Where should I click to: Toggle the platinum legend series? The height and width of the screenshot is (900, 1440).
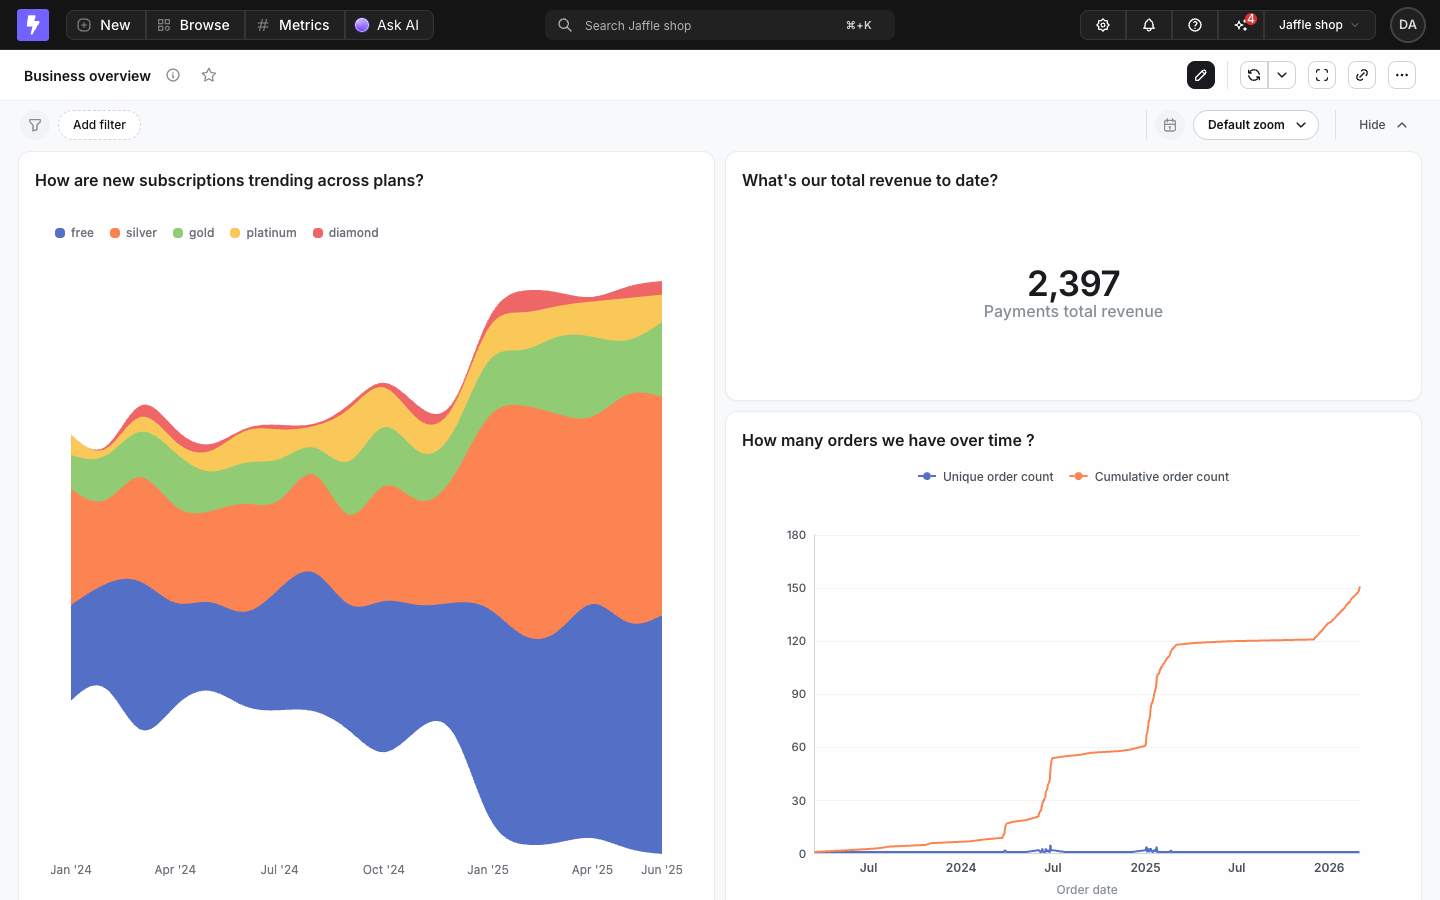tap(263, 233)
